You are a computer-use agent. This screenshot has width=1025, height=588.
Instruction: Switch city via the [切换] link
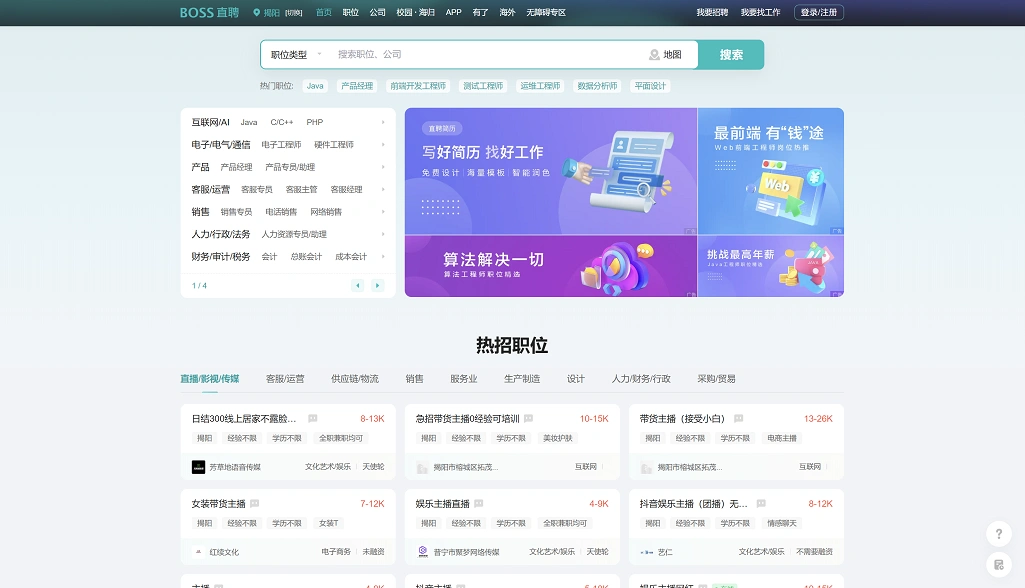293,13
